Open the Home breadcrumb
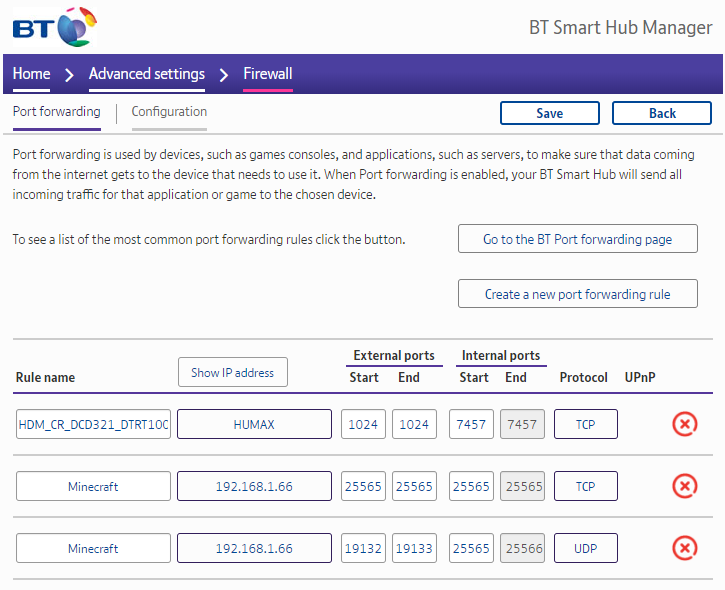The image size is (725, 590). pyautogui.click(x=31, y=74)
